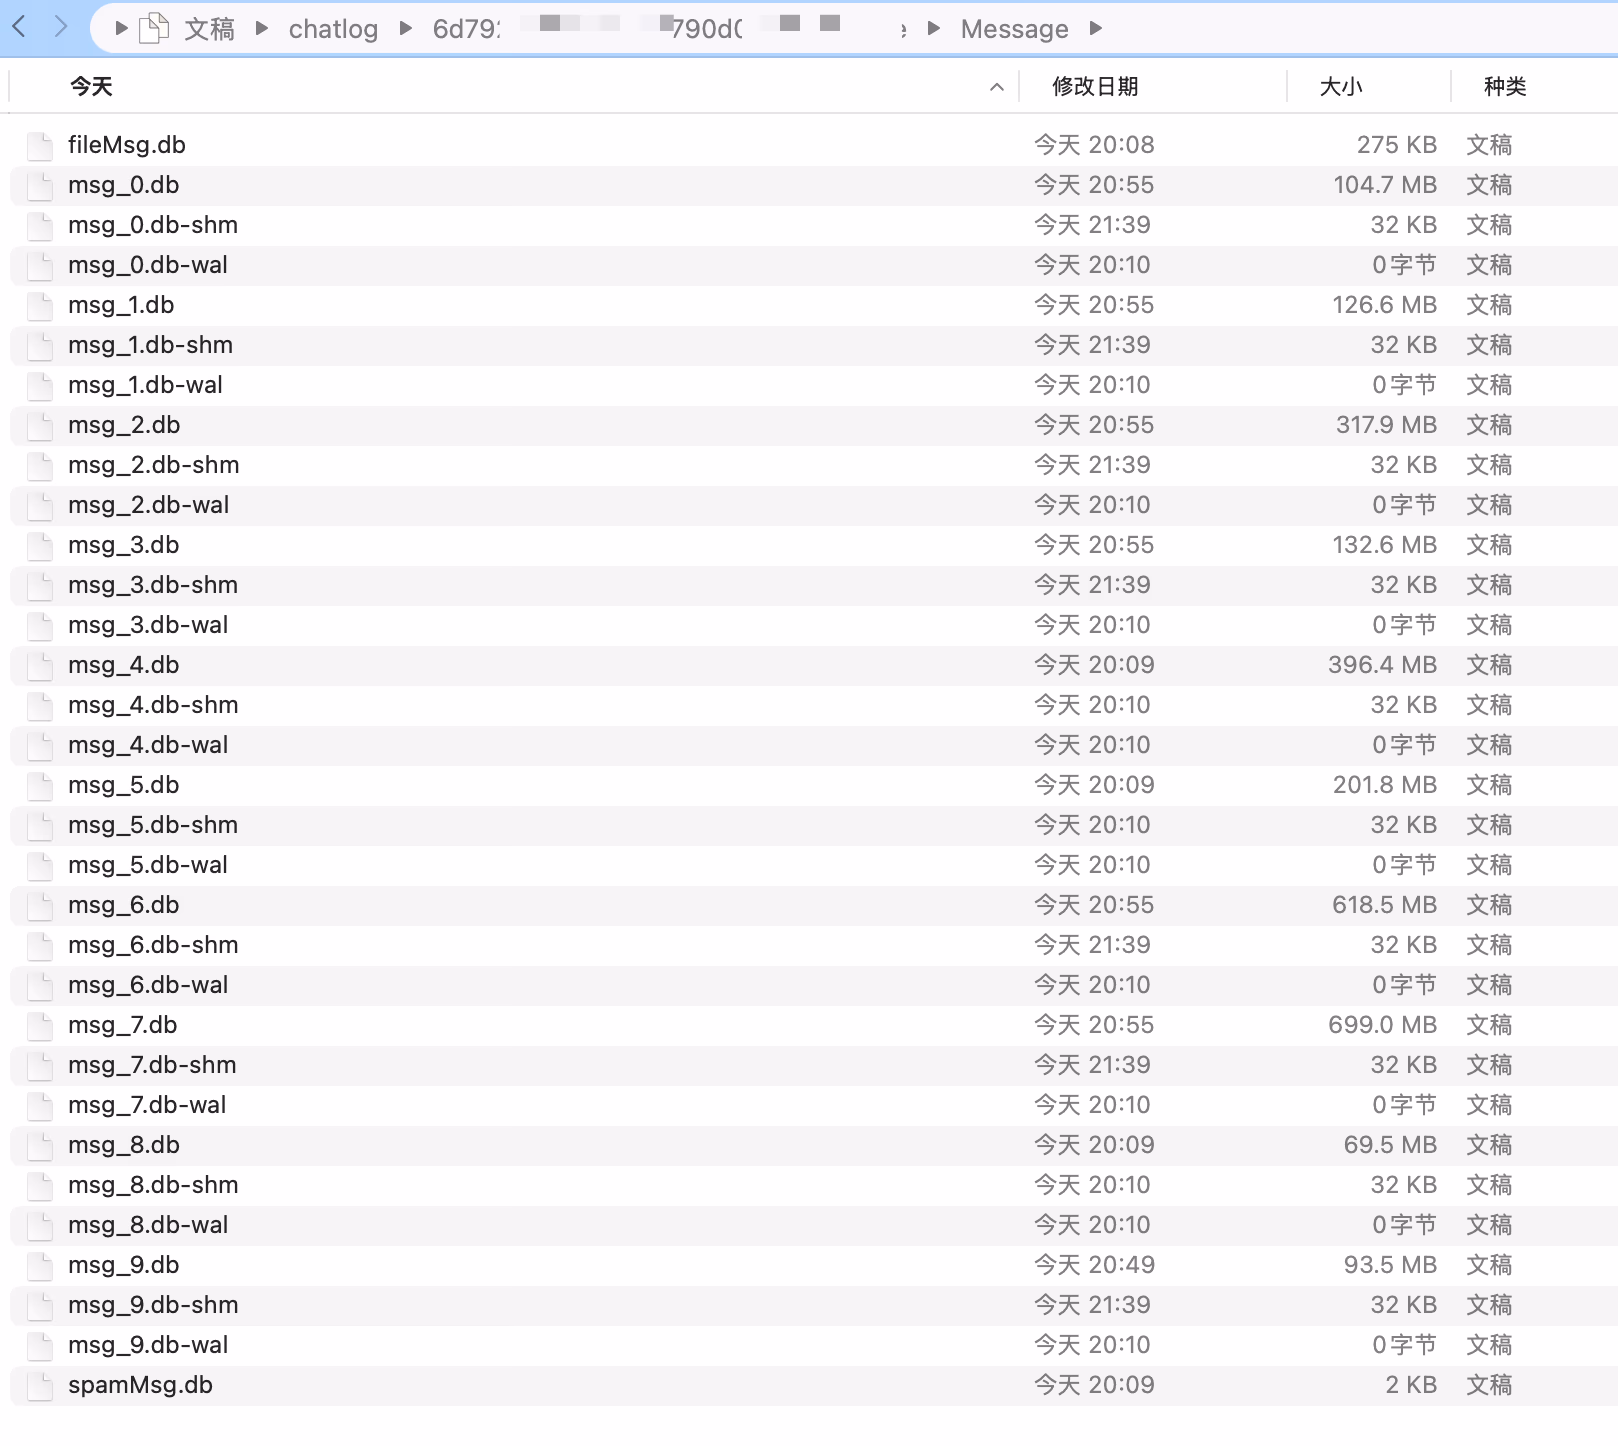Screen dimensions: 1618x1446
Task: Click the 文稿 document icon in path bar
Action: pos(154,28)
